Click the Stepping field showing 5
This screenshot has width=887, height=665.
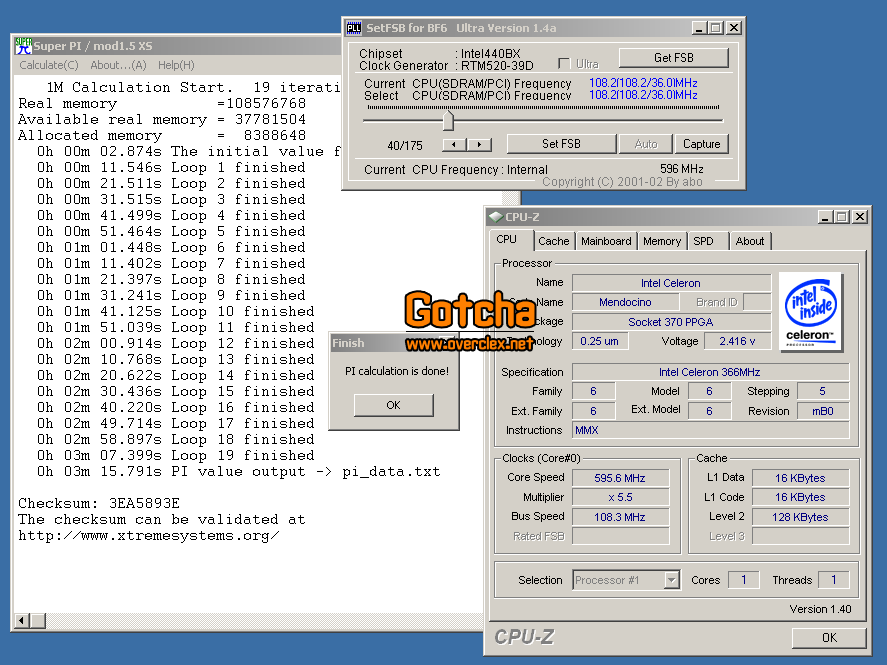[x=823, y=391]
